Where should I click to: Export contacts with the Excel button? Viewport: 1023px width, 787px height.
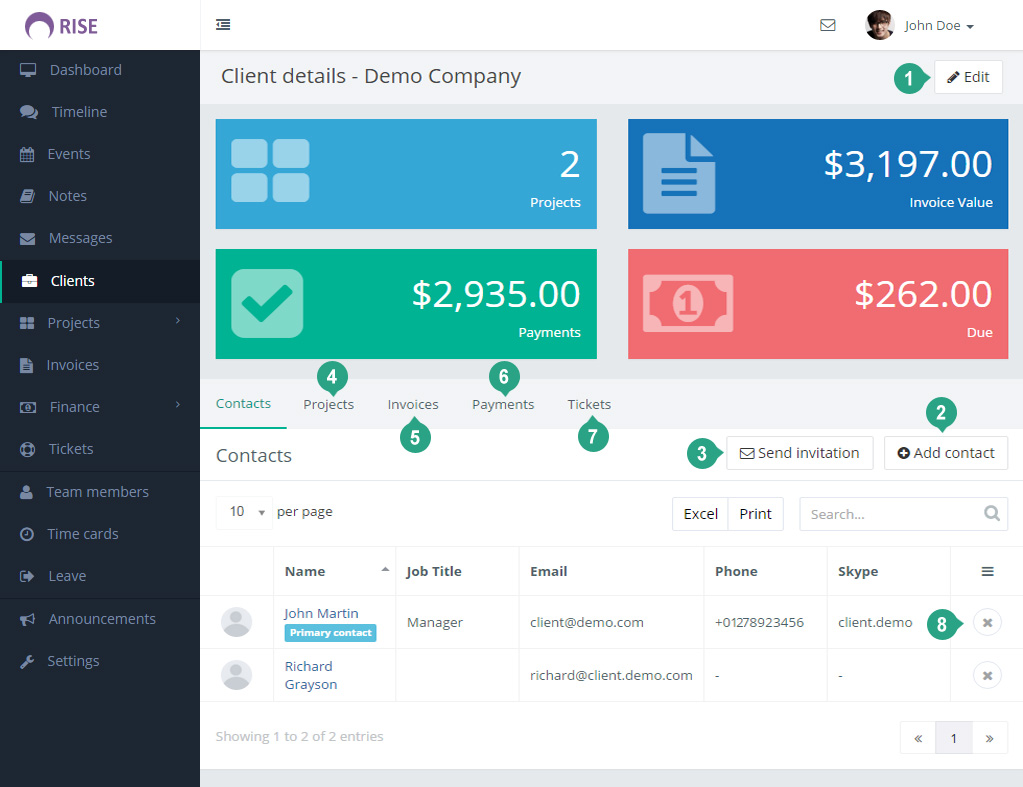(701, 514)
